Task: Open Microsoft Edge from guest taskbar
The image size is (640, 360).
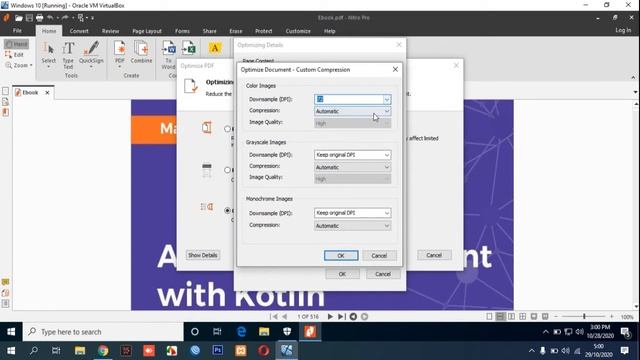Action: click(241, 332)
